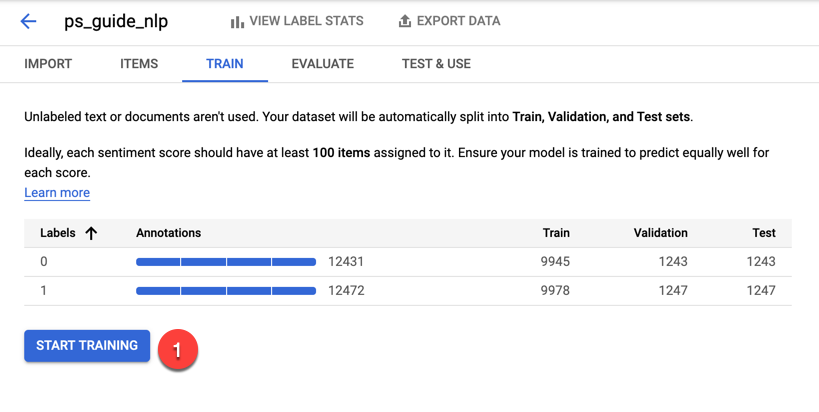Switch to the Import tab
Viewport: 819px width, 412px height.
48,64
